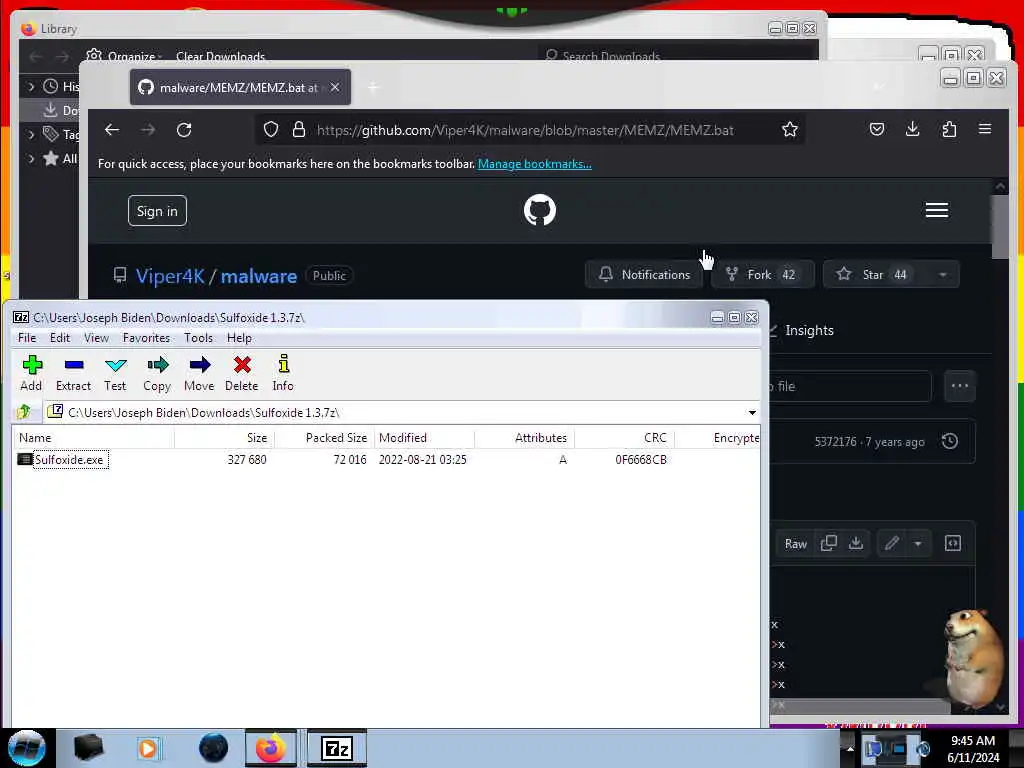Open the malware repository link

pyautogui.click(x=259, y=276)
